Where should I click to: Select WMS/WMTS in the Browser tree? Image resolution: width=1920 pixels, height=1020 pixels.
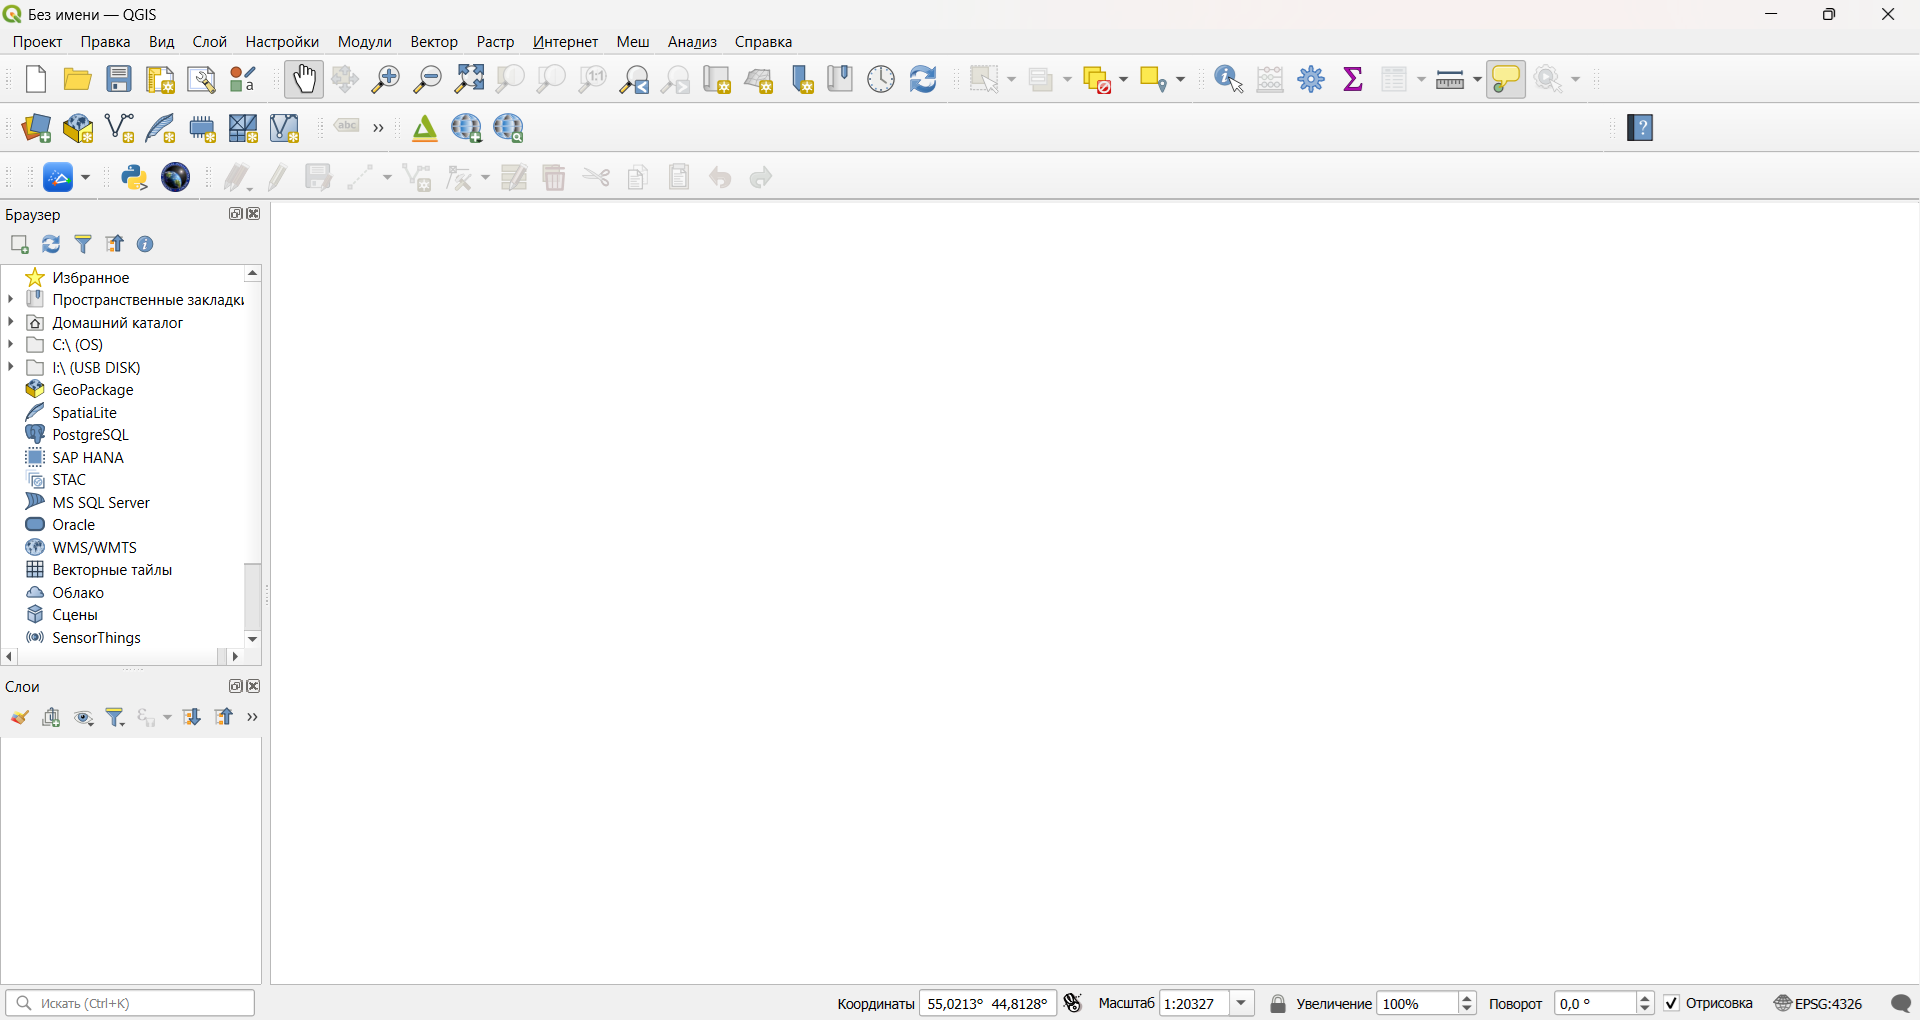click(94, 547)
